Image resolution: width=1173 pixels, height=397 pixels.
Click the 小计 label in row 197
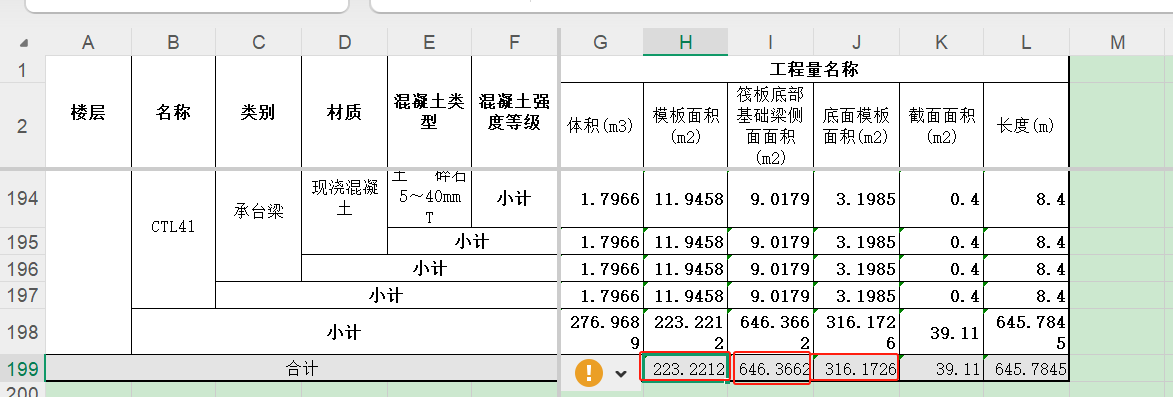pos(387,295)
